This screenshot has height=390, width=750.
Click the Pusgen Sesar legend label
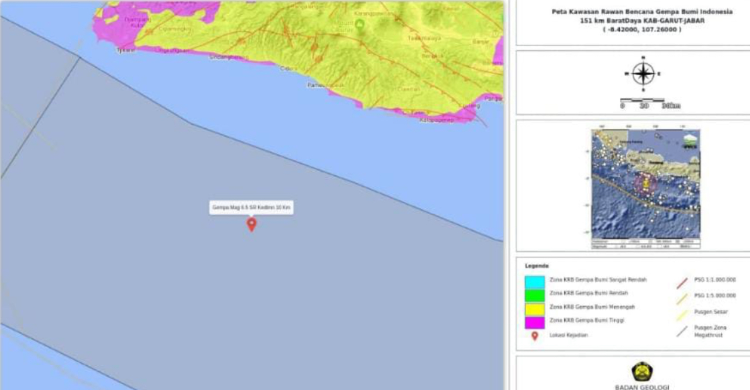[711, 312]
